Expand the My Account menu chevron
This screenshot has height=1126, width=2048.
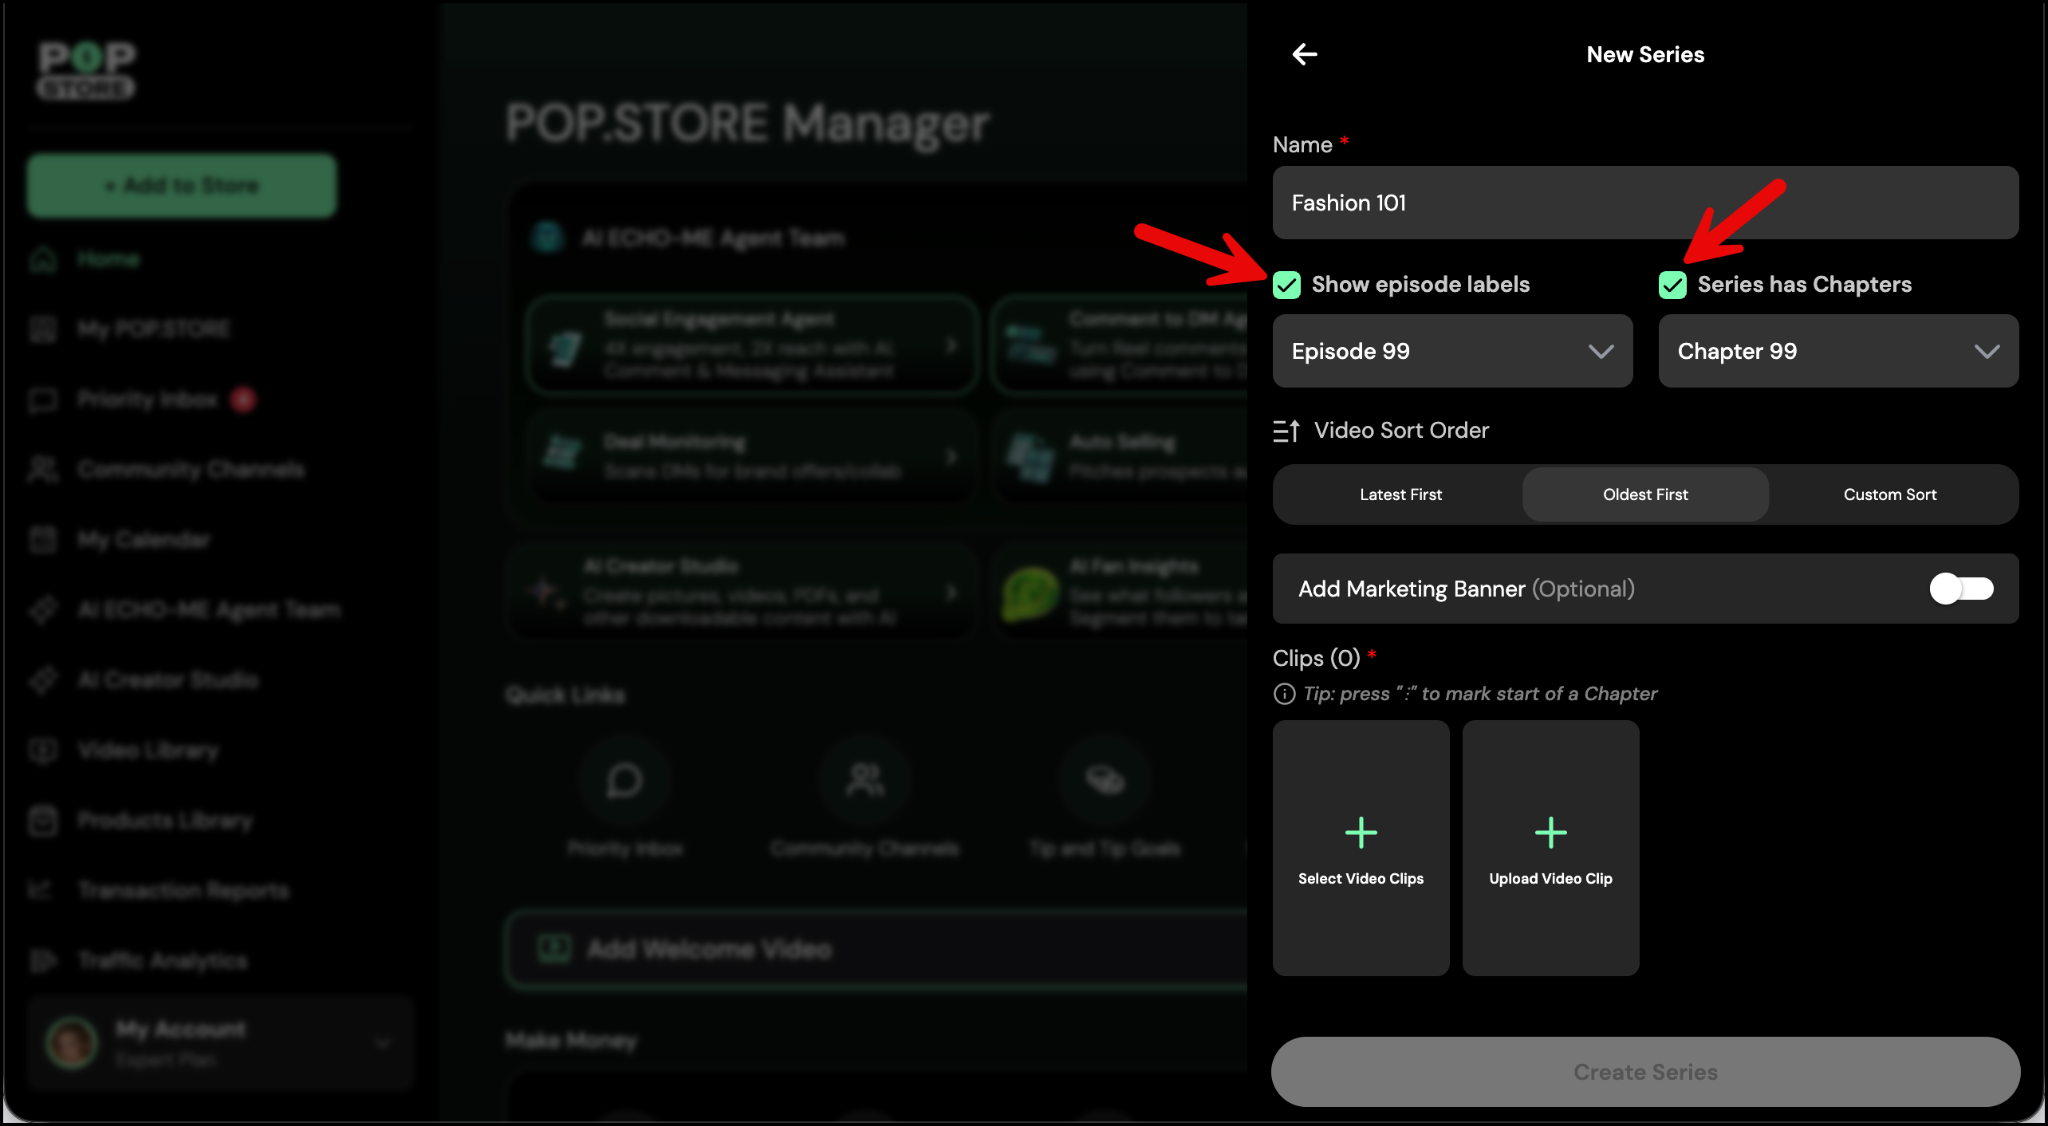382,1044
